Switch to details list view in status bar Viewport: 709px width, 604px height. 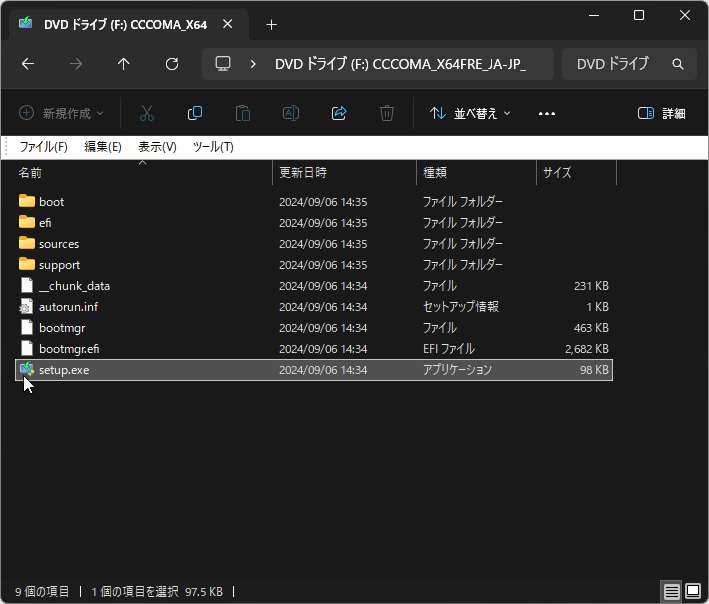[x=671, y=591]
